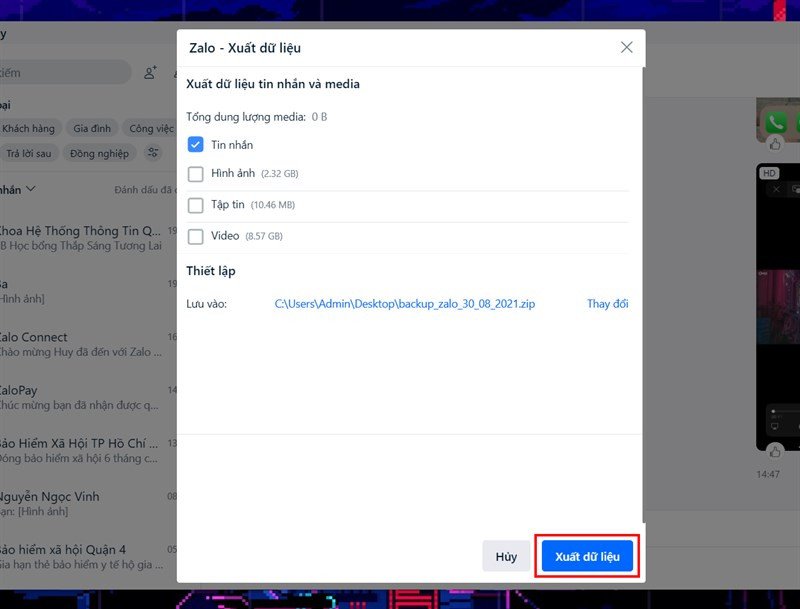
Task: Expand the message category dropdown chevron
Action: pos(31,189)
